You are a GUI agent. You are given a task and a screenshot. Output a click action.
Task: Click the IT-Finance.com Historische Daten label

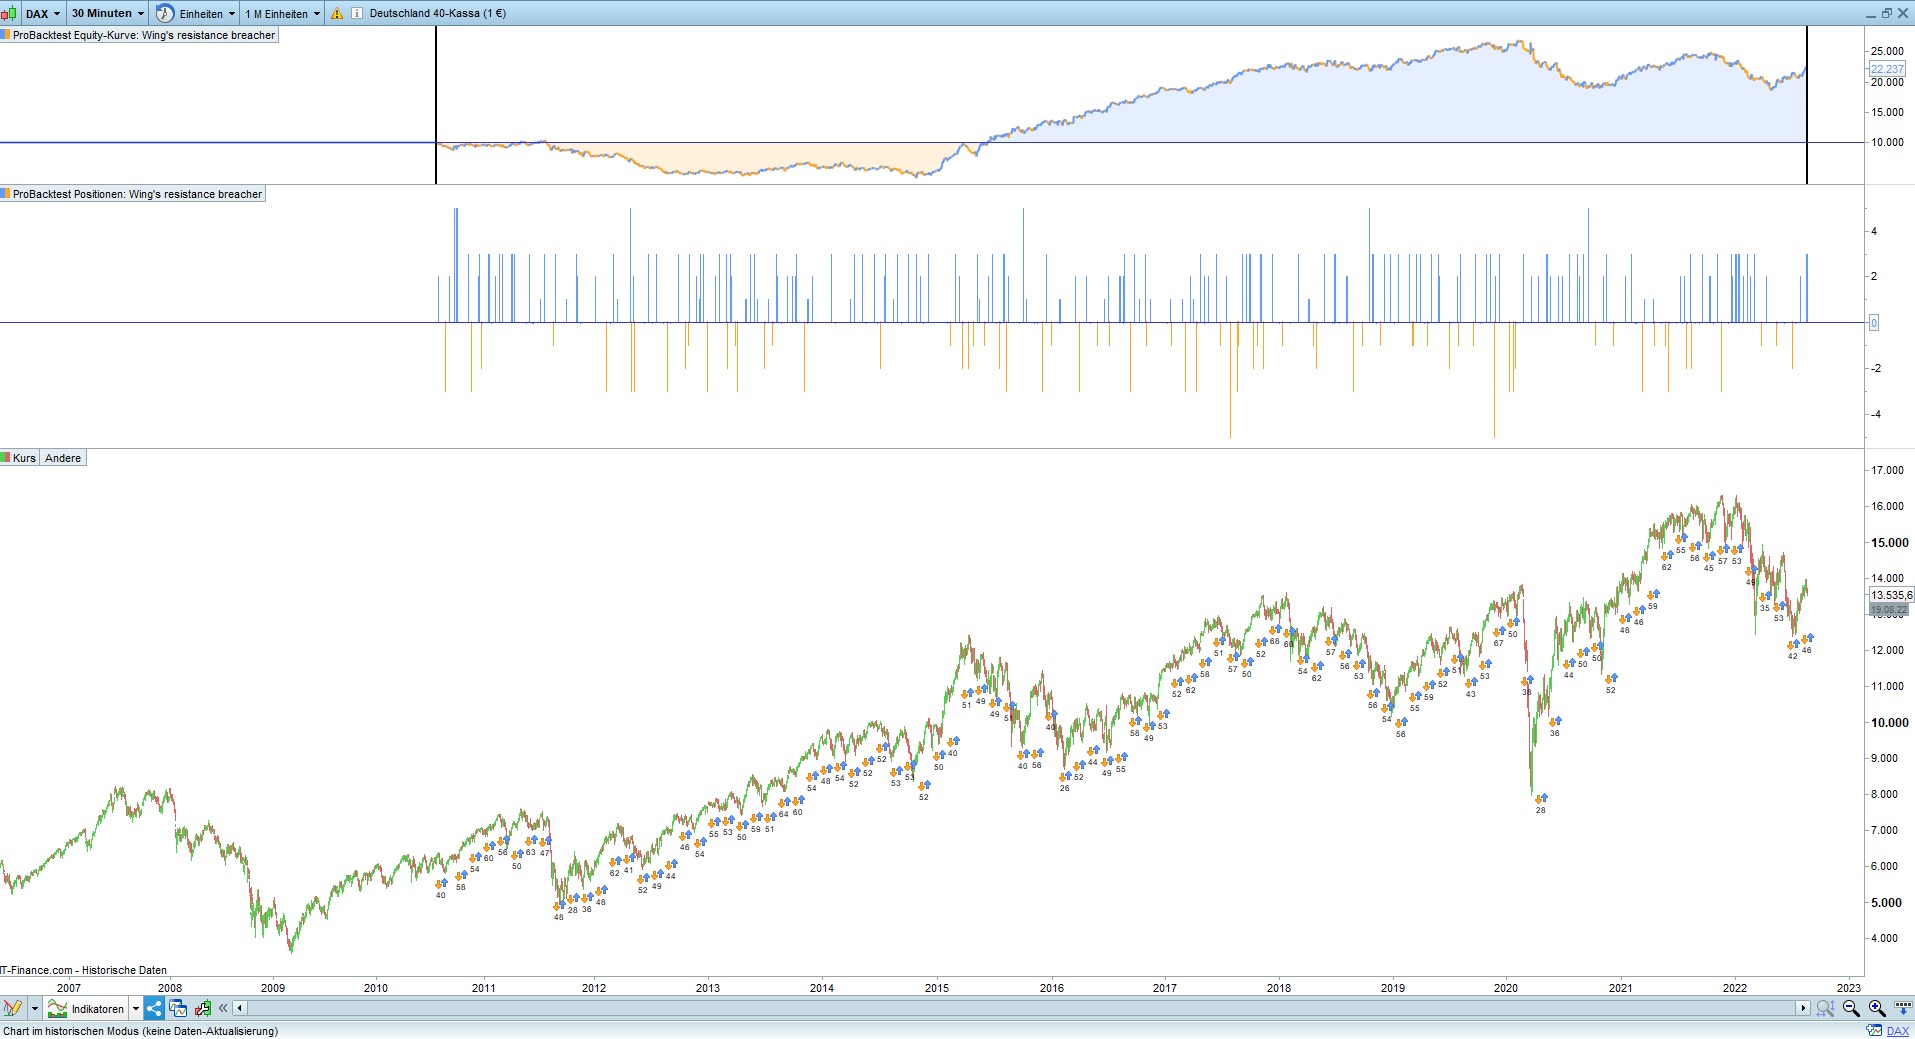(x=84, y=970)
